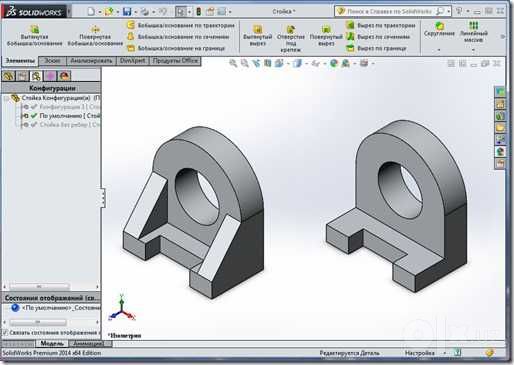Click the Save icon
This screenshot has height=365, width=514.
[127, 11]
